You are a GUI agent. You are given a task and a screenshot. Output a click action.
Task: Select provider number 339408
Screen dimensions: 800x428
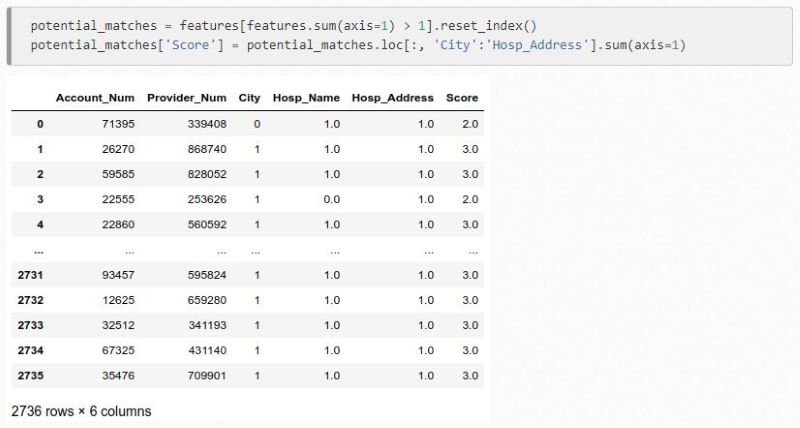[x=207, y=124]
